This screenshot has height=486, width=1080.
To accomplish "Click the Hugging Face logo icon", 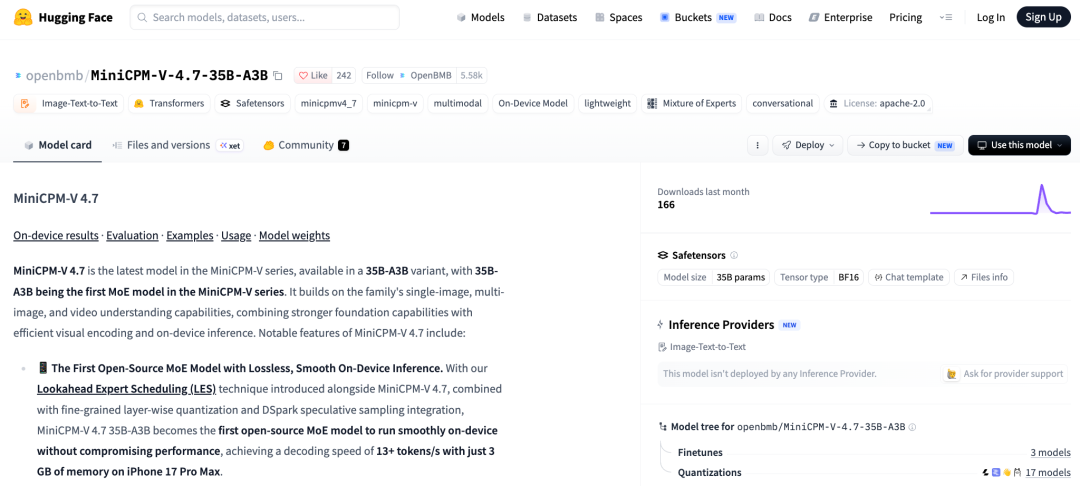I will 25,17.
